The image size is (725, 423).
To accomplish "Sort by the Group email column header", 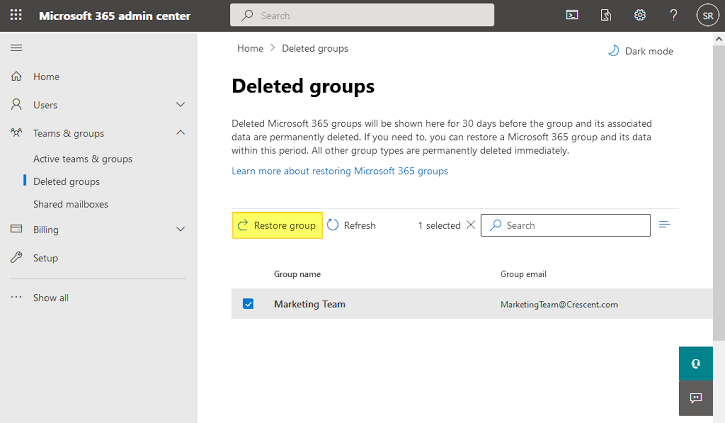I will pos(523,274).
